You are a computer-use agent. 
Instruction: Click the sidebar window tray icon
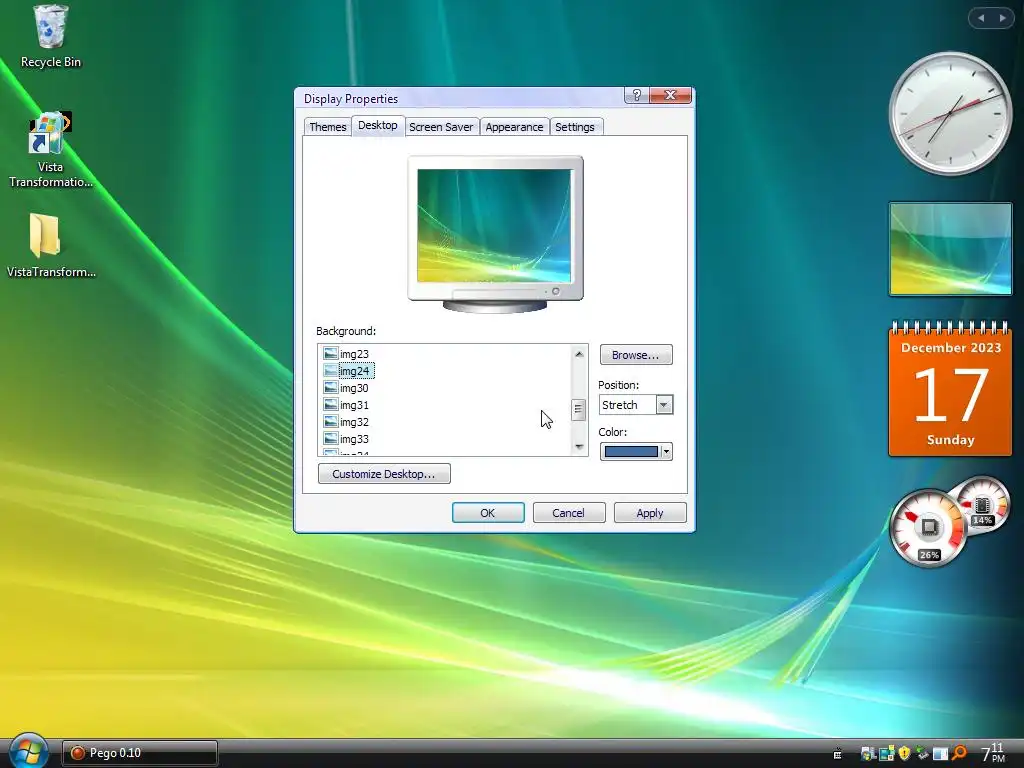940,754
